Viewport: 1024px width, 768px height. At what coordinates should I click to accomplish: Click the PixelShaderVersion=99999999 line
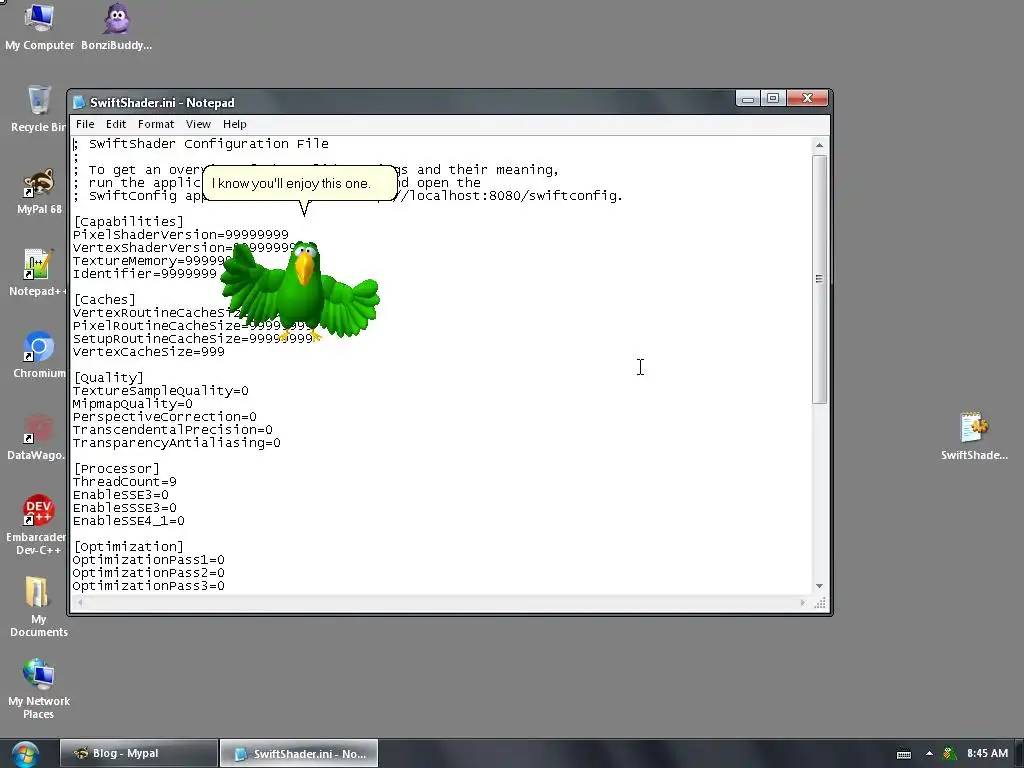coord(180,234)
